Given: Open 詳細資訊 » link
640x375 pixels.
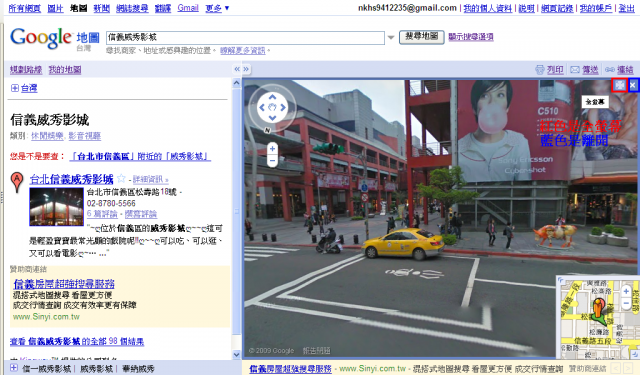Looking at the screenshot, I should (x=150, y=179).
